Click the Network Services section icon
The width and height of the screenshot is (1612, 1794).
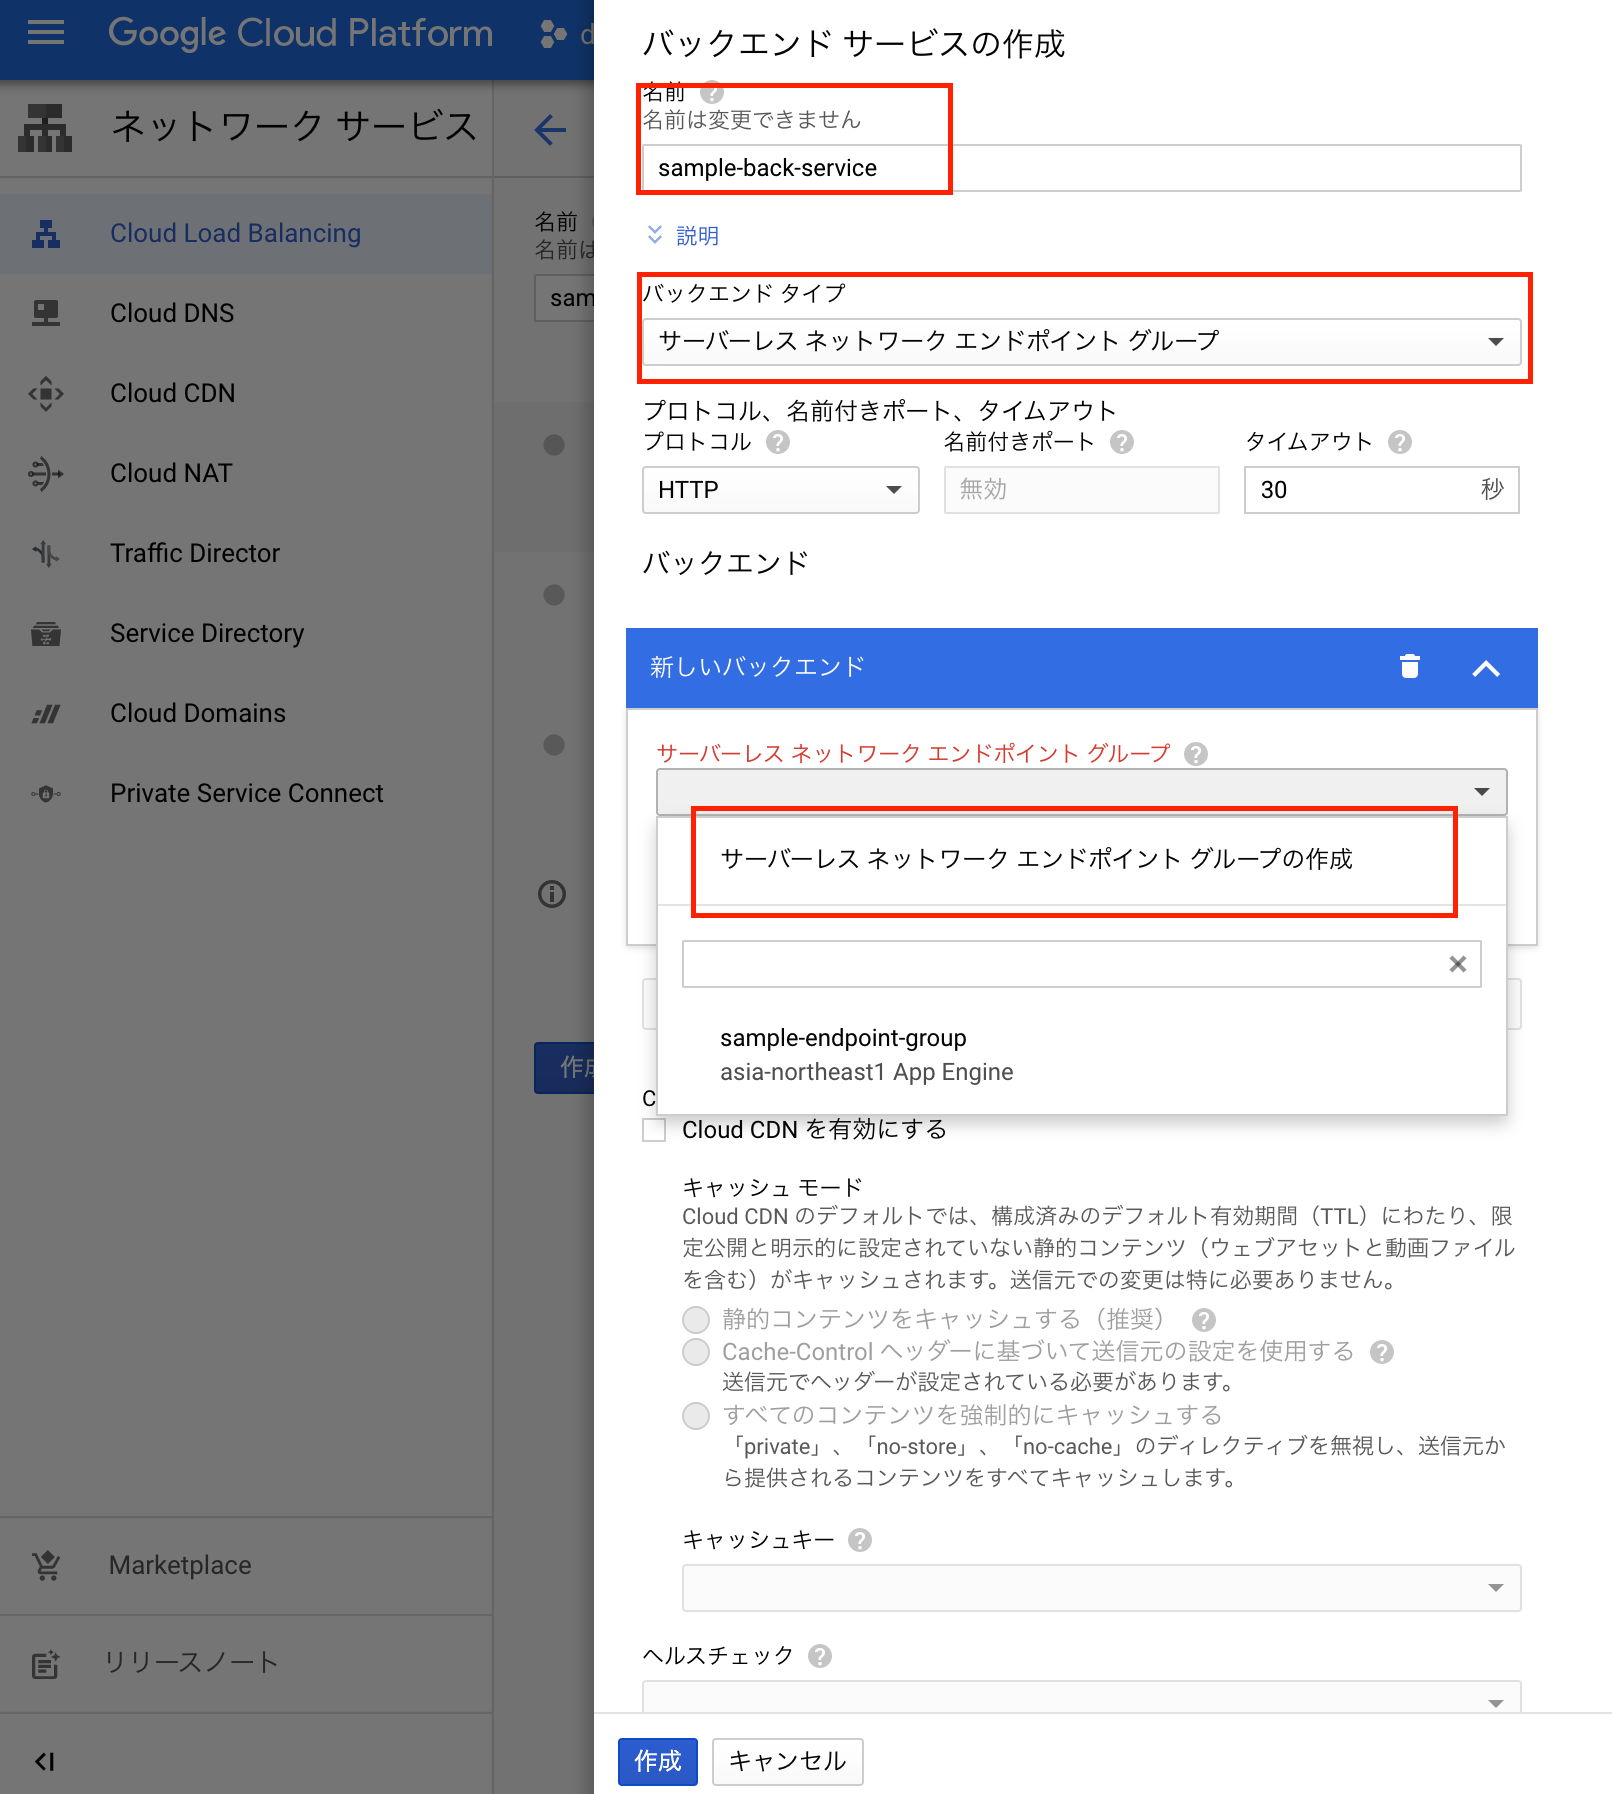pyautogui.click(x=45, y=128)
